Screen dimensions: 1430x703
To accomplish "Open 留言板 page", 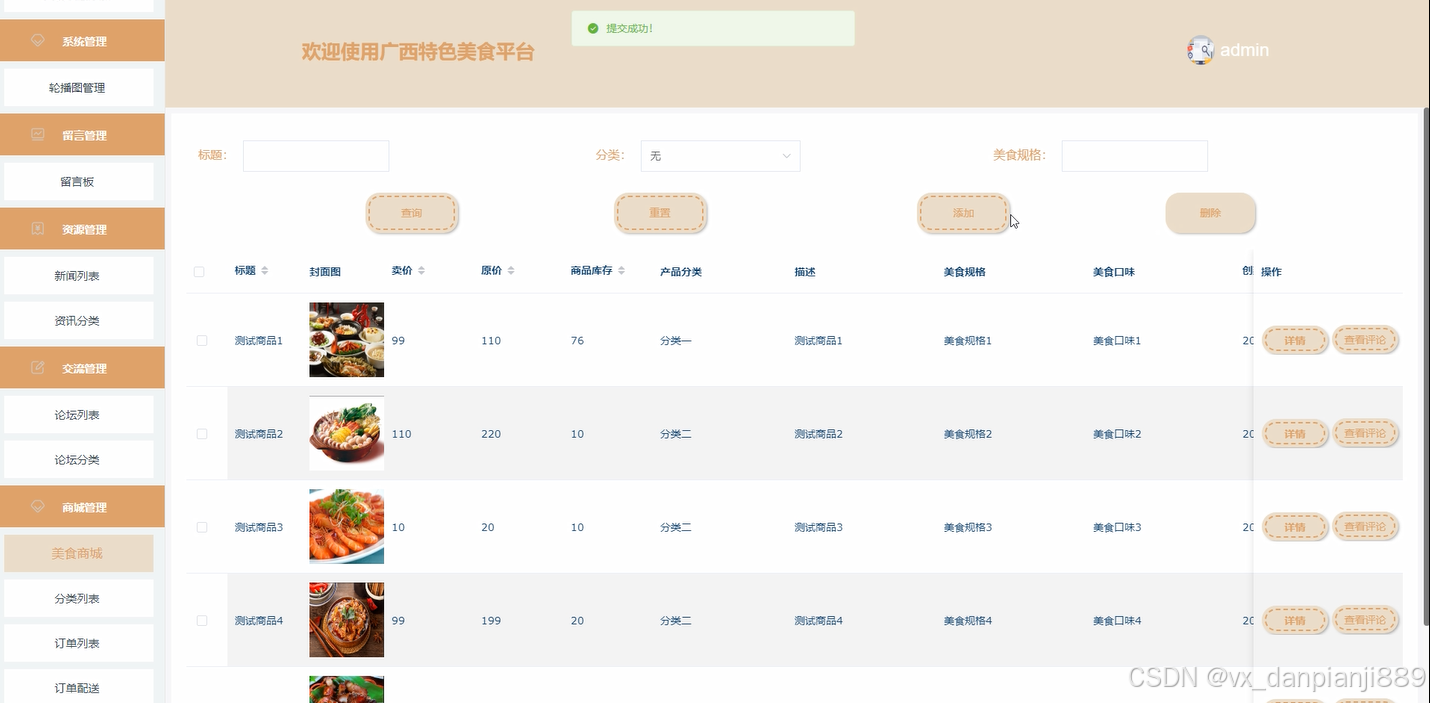I will tap(78, 182).
